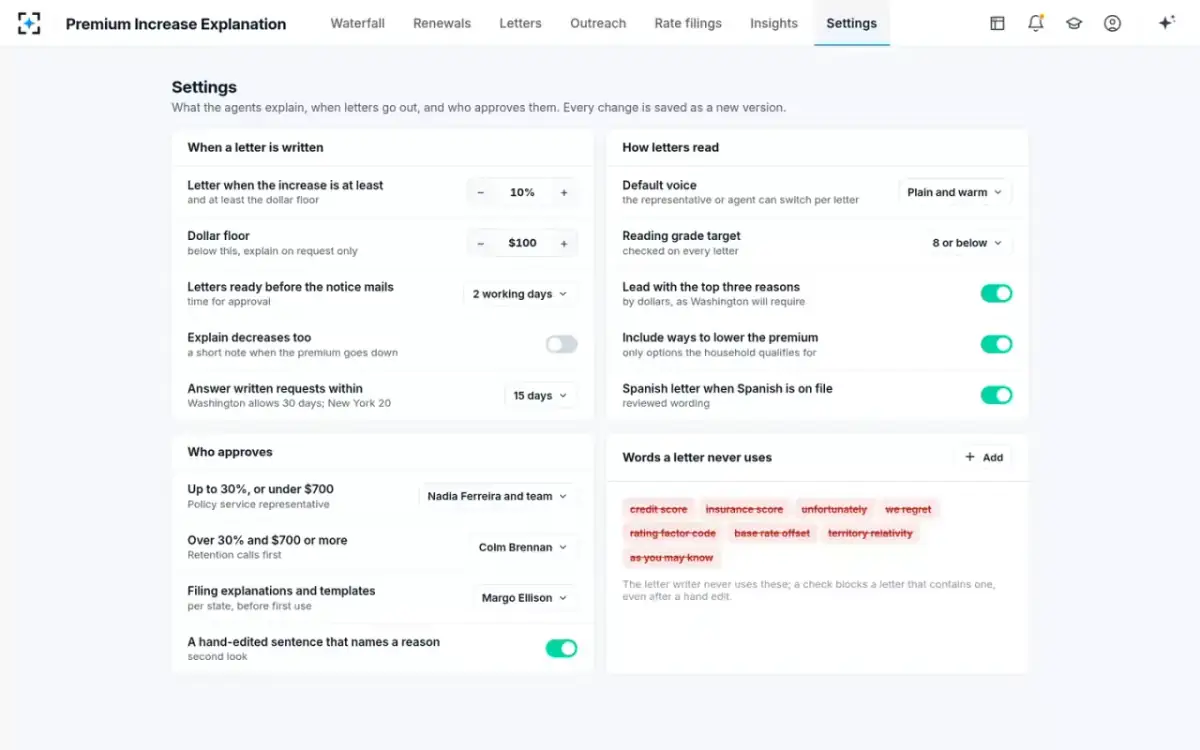The width and height of the screenshot is (1200, 750).
Task: Open the sparkle assistant icon
Action: [1166, 23]
